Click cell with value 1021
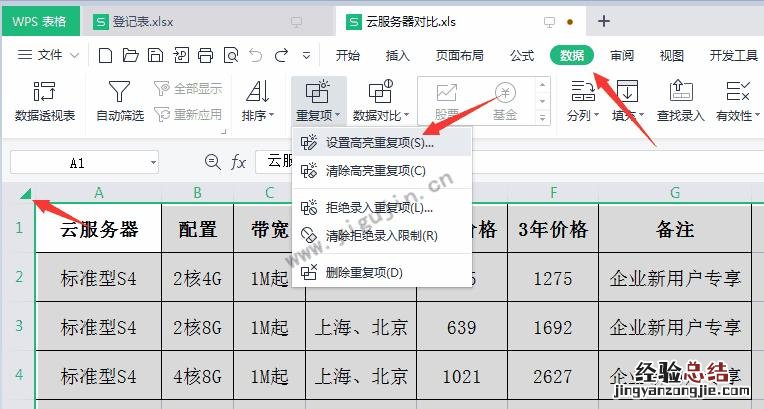The image size is (764, 409). (462, 376)
